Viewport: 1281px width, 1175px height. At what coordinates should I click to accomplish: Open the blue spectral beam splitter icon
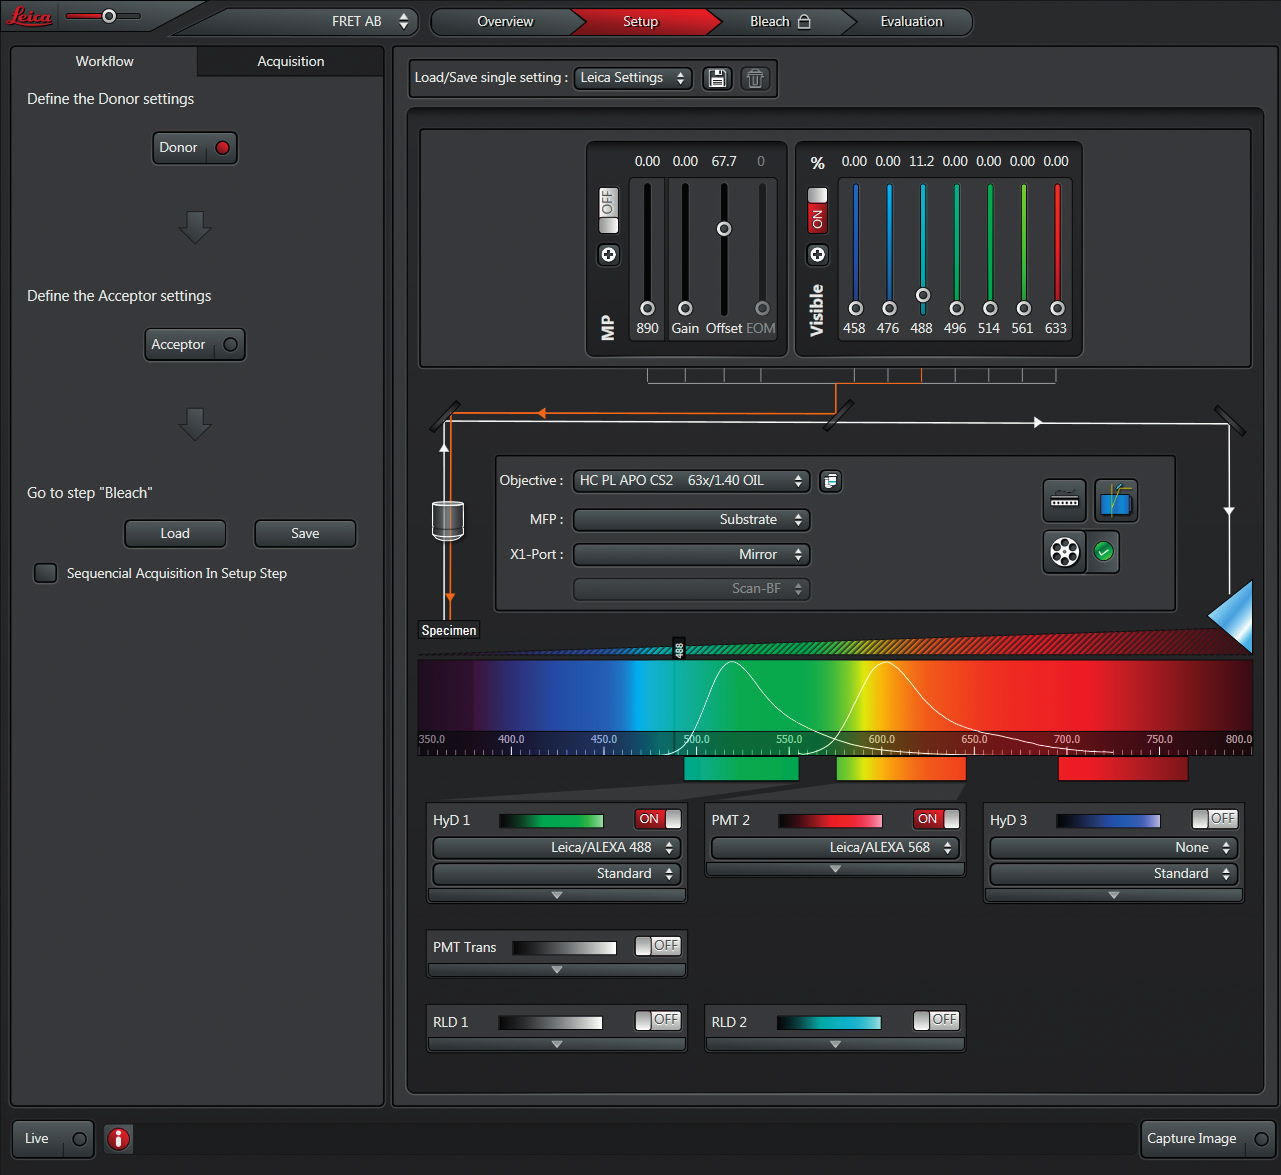[x=1116, y=500]
